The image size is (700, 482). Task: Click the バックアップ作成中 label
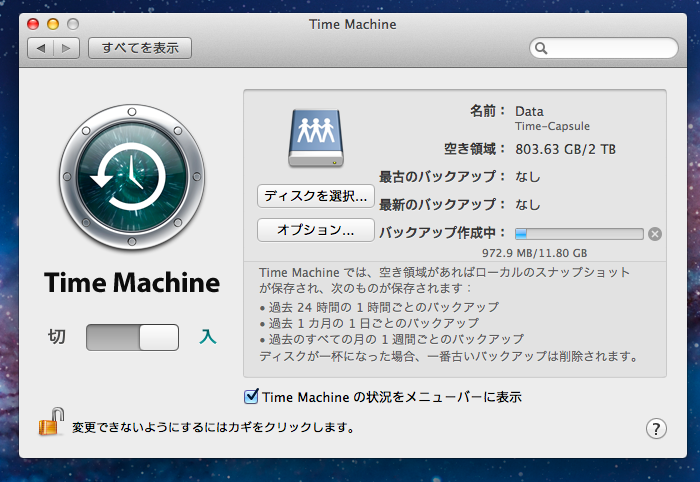442,233
